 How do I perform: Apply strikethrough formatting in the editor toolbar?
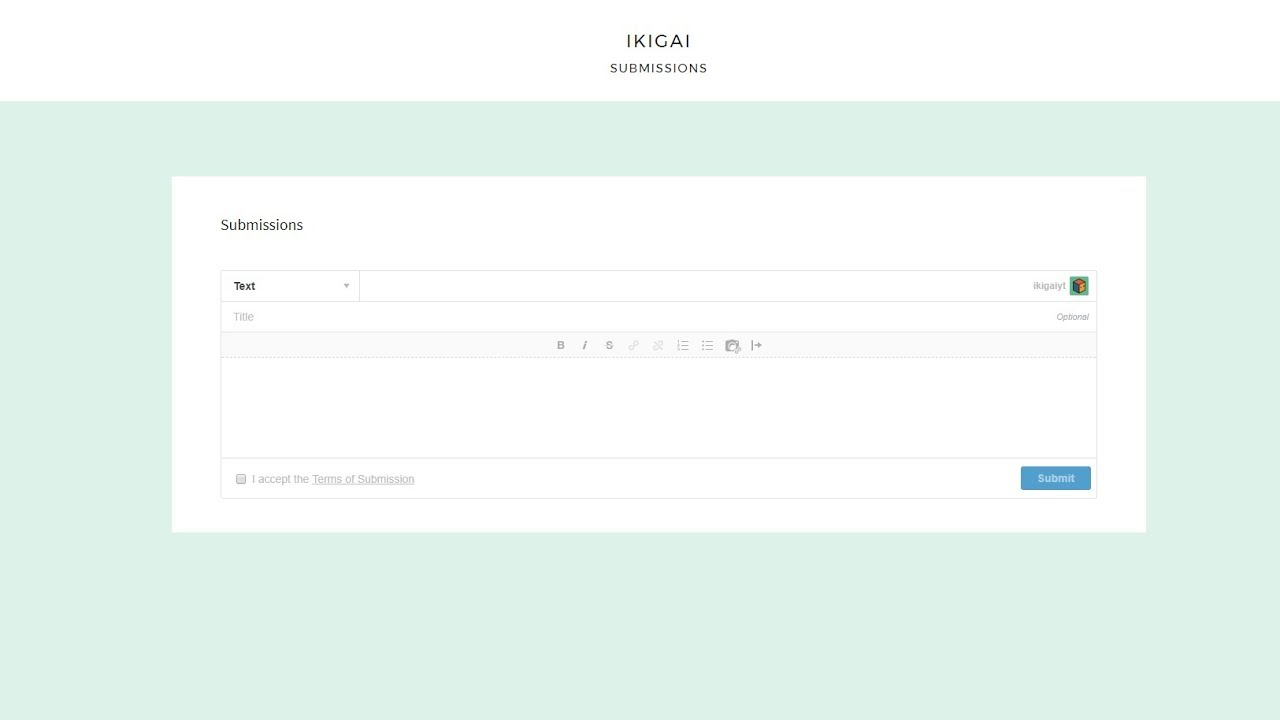pyautogui.click(x=609, y=345)
